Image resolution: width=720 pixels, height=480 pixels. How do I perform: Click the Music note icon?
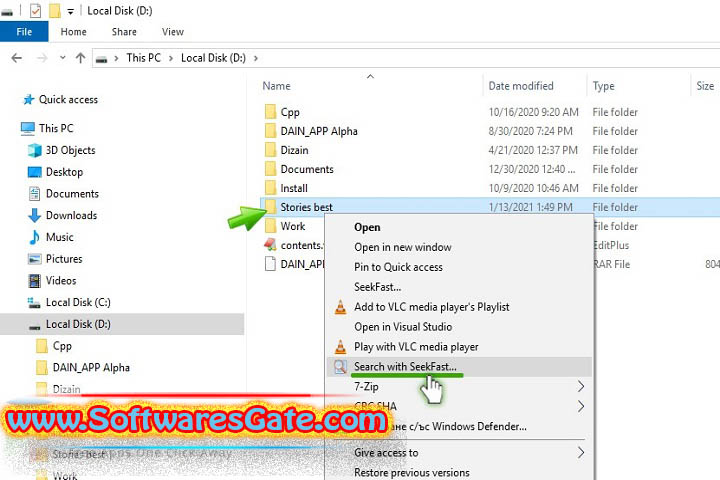(34, 237)
